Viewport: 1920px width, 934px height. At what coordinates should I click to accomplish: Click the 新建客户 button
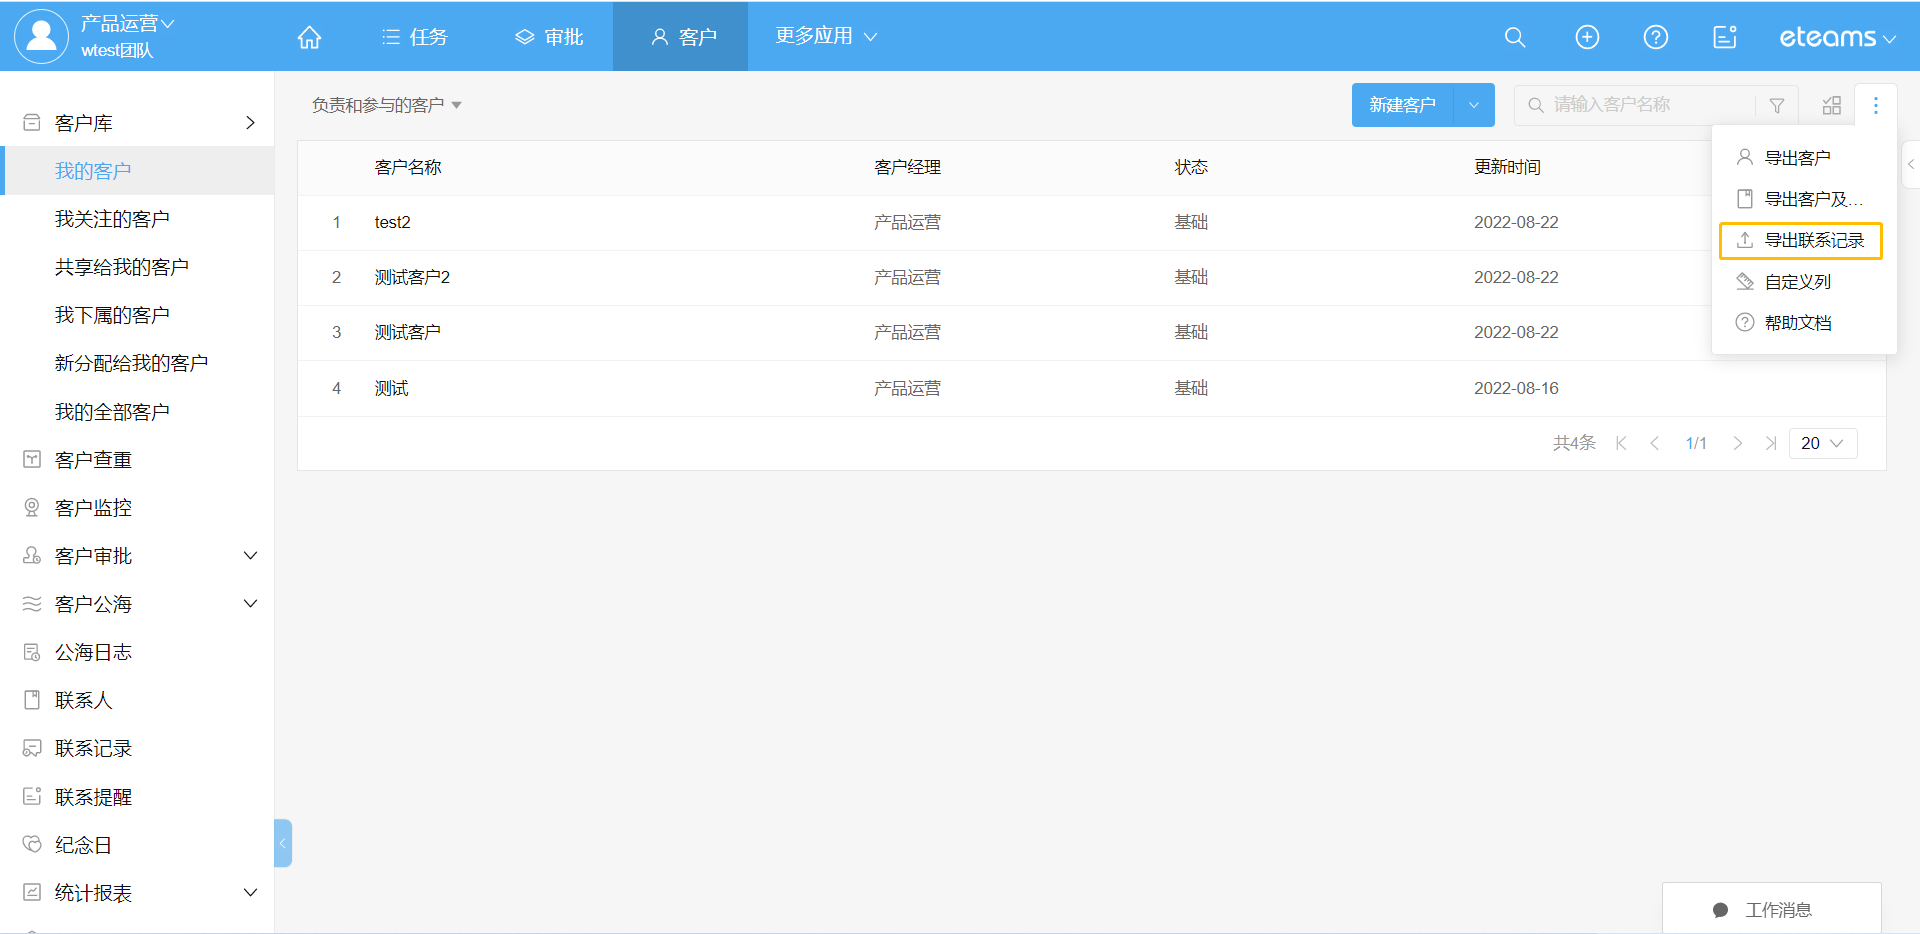pos(1402,105)
